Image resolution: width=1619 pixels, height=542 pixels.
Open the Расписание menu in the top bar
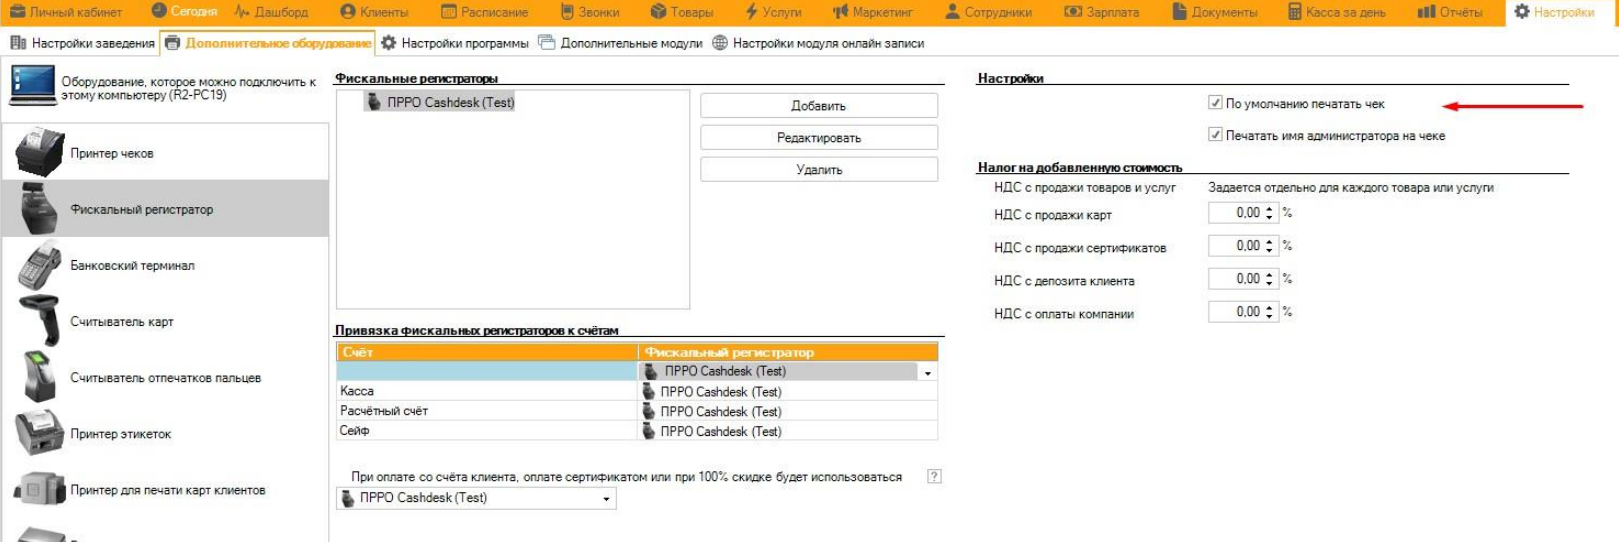coord(484,12)
